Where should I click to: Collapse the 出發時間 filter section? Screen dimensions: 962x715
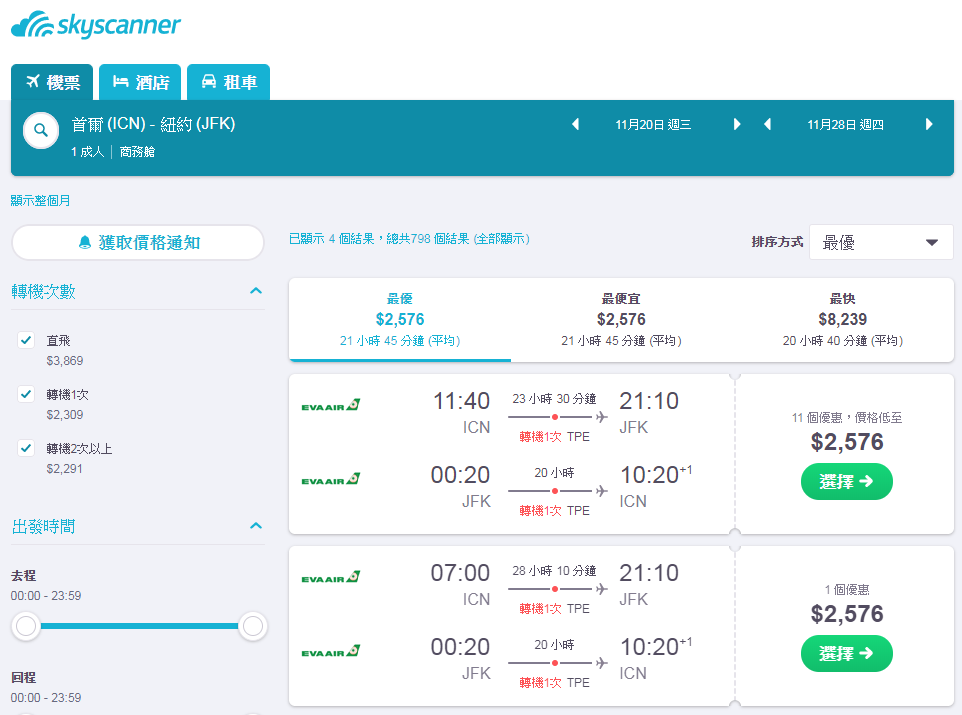pyautogui.click(x=256, y=526)
